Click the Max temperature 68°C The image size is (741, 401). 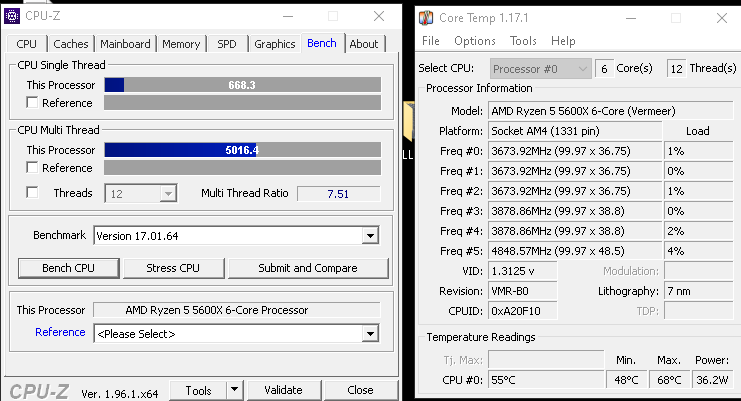(669, 380)
